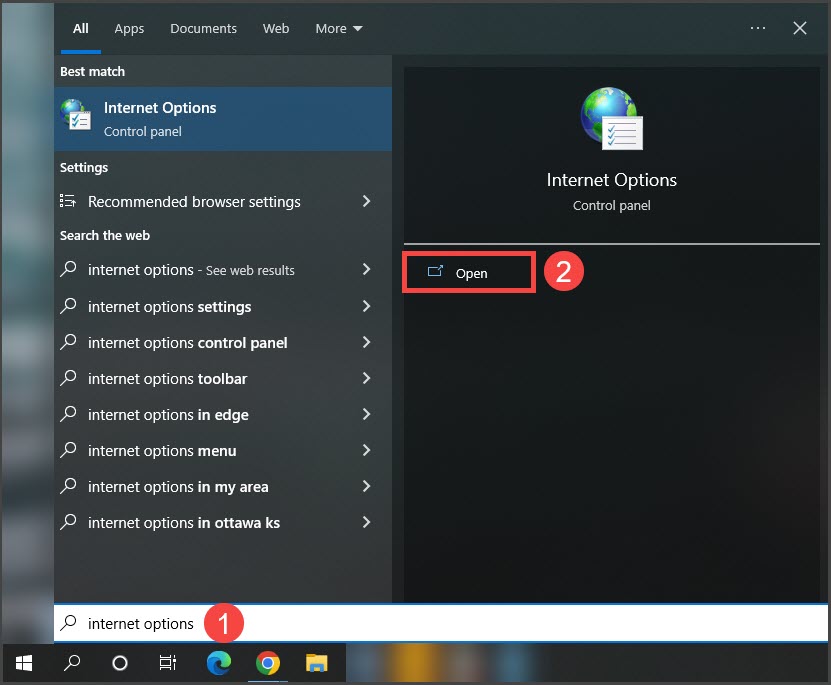The image size is (831, 685).
Task: Expand arrow for 'internet options settings'
Action: coord(366,306)
